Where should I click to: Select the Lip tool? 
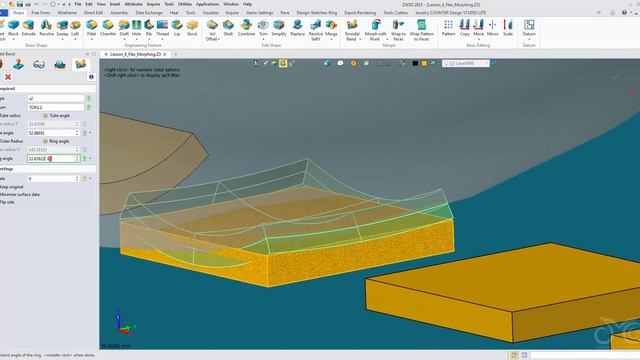coord(177,28)
